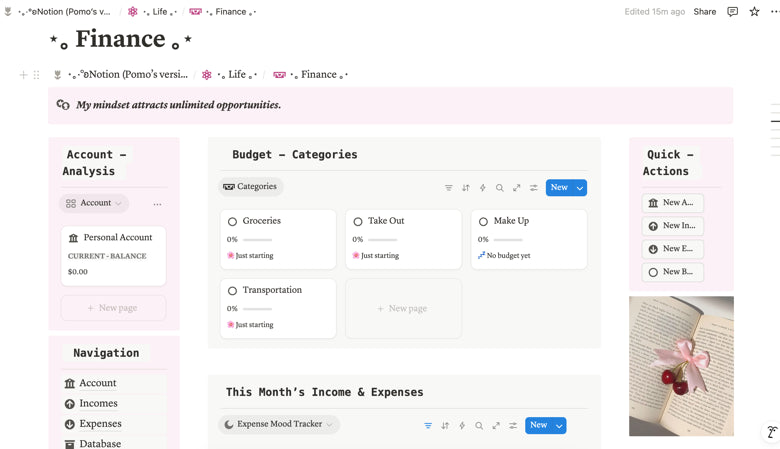Click filter icon in Budget Categories toolbar
The height and width of the screenshot is (449, 780).
(449, 188)
